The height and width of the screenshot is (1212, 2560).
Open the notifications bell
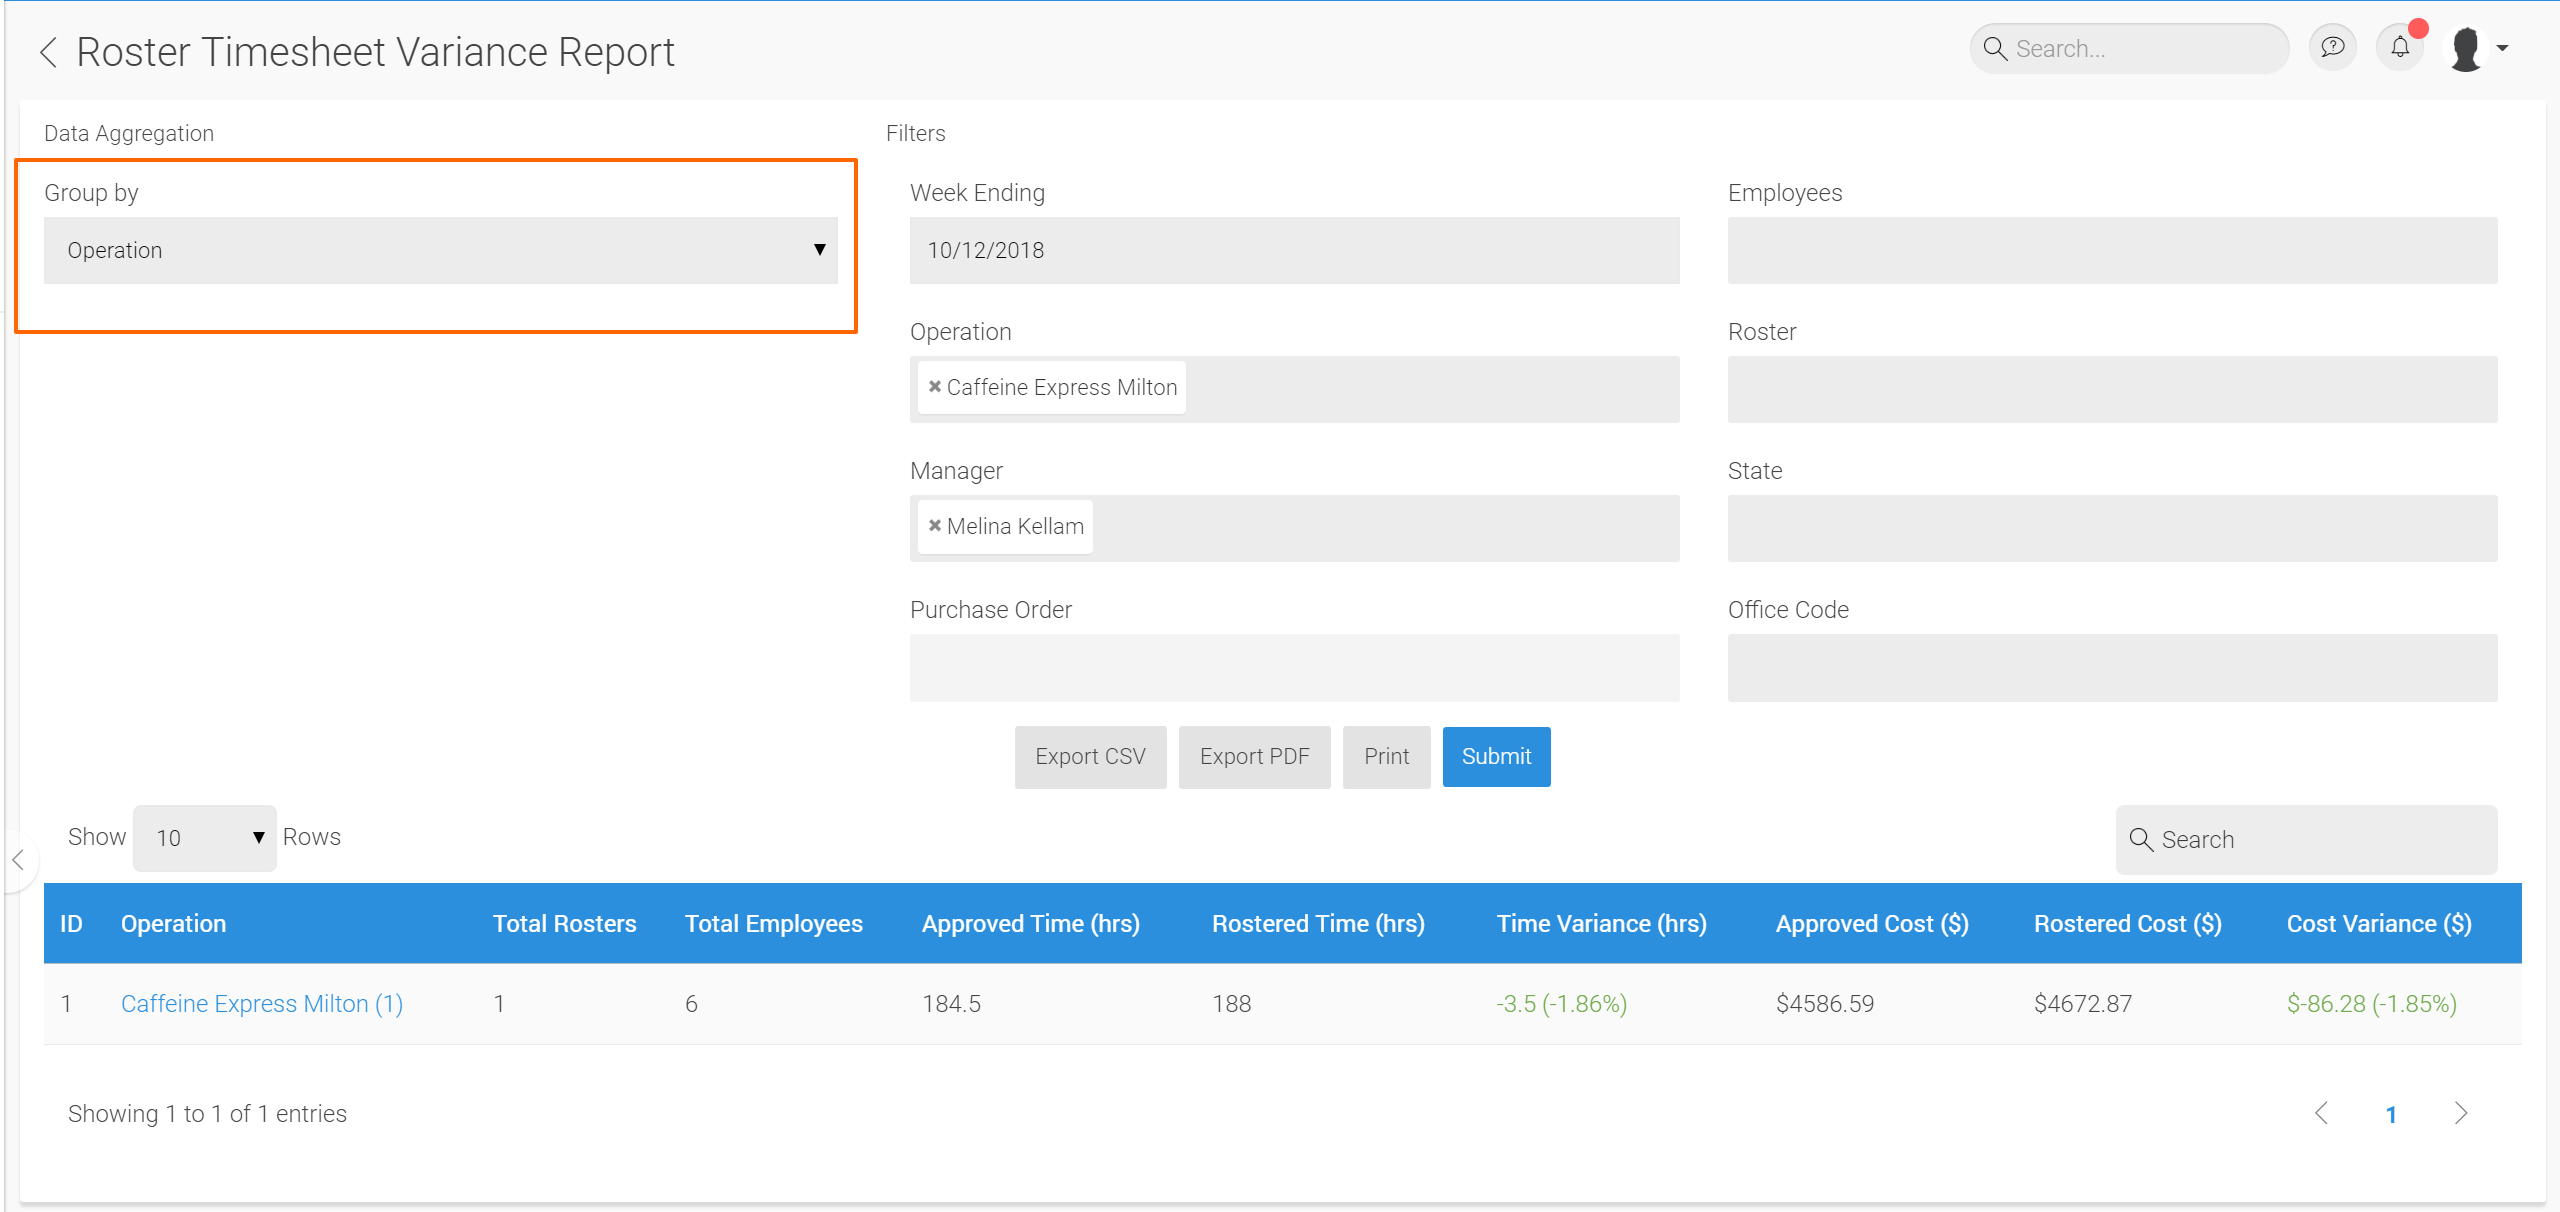tap(2399, 48)
